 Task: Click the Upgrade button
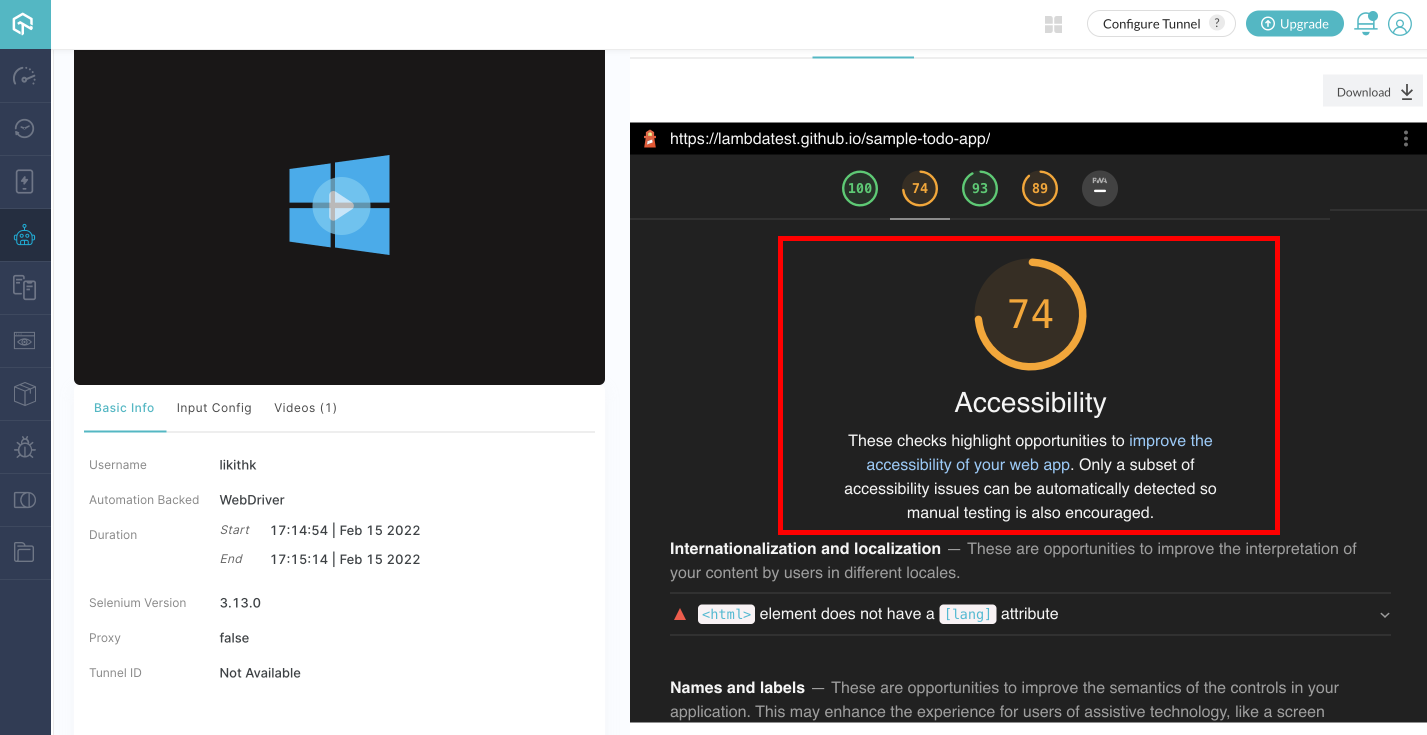click(x=1294, y=24)
